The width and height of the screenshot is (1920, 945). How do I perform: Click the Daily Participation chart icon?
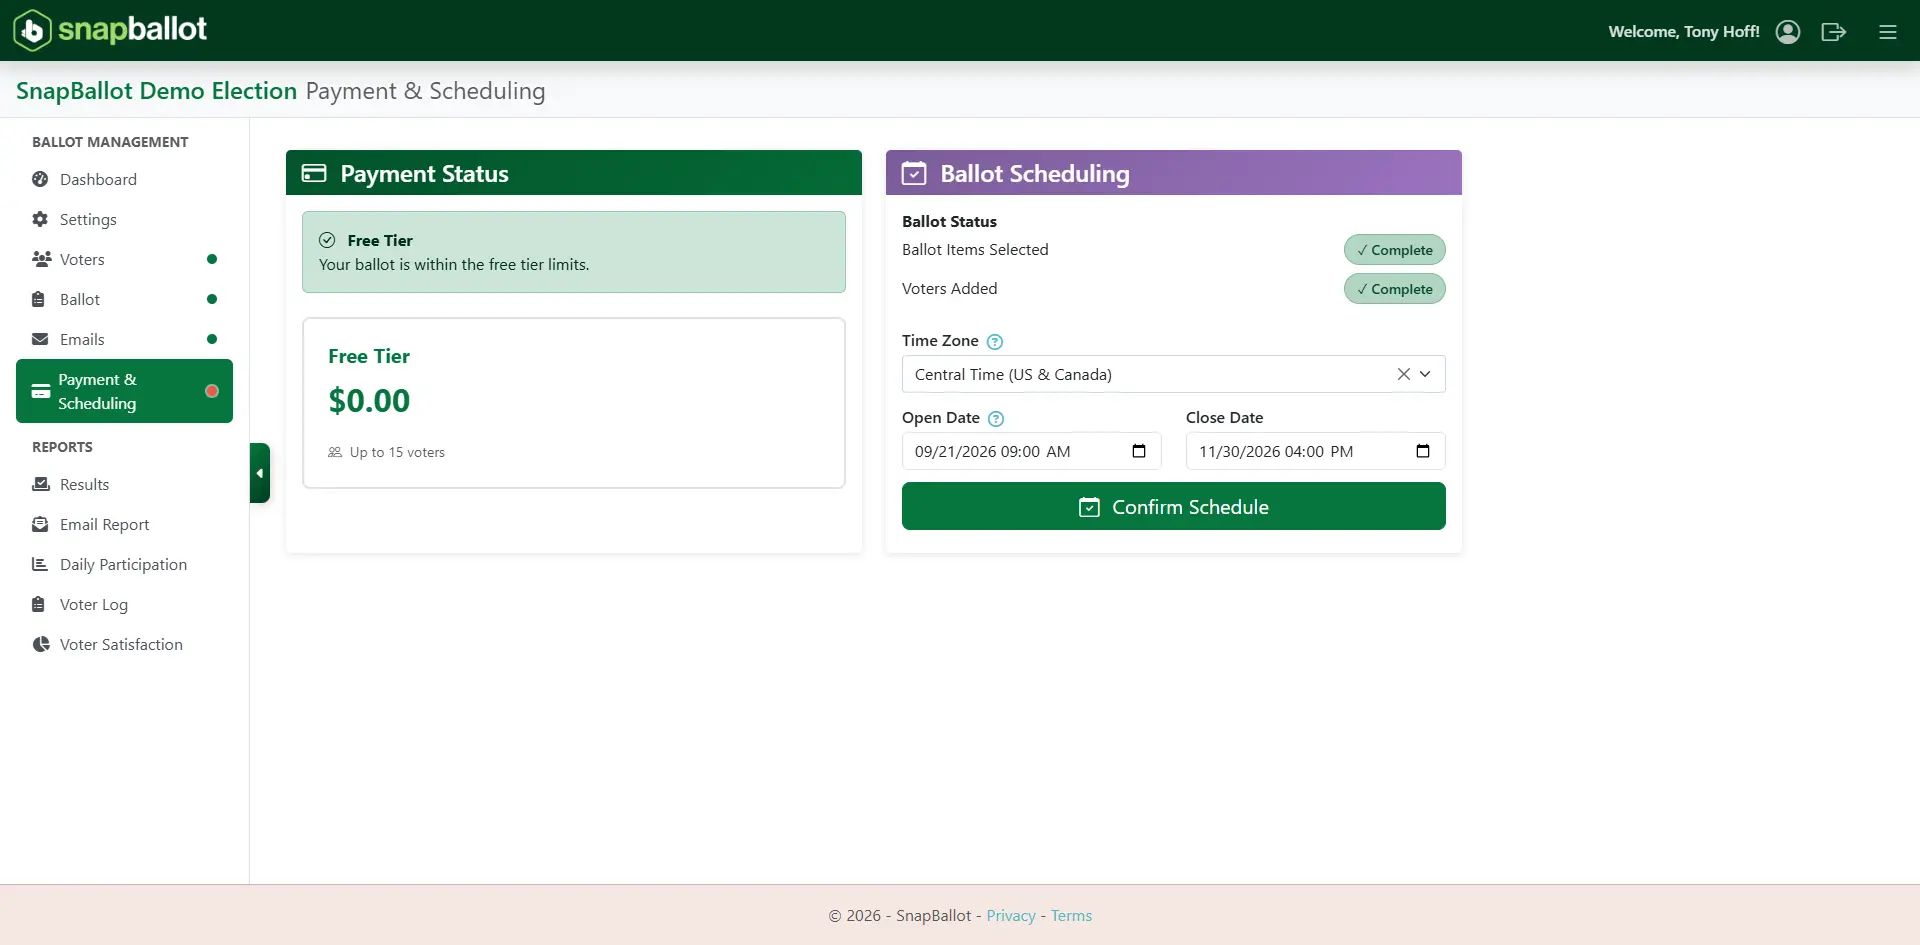point(40,564)
